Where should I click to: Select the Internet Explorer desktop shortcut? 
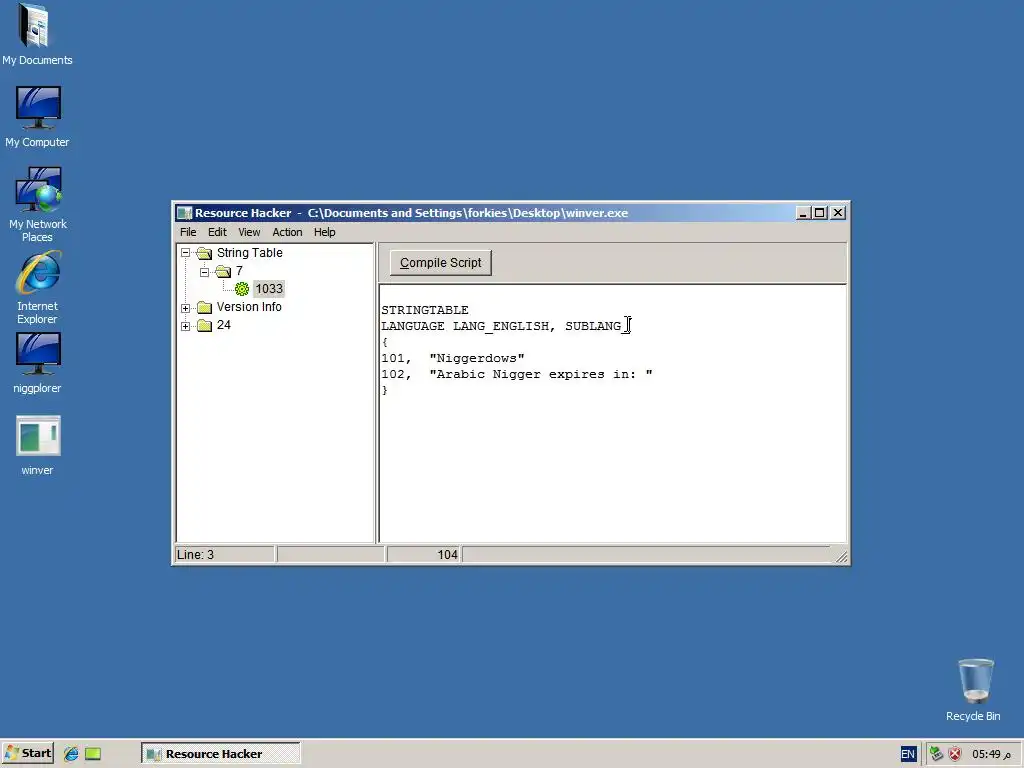pos(37,289)
